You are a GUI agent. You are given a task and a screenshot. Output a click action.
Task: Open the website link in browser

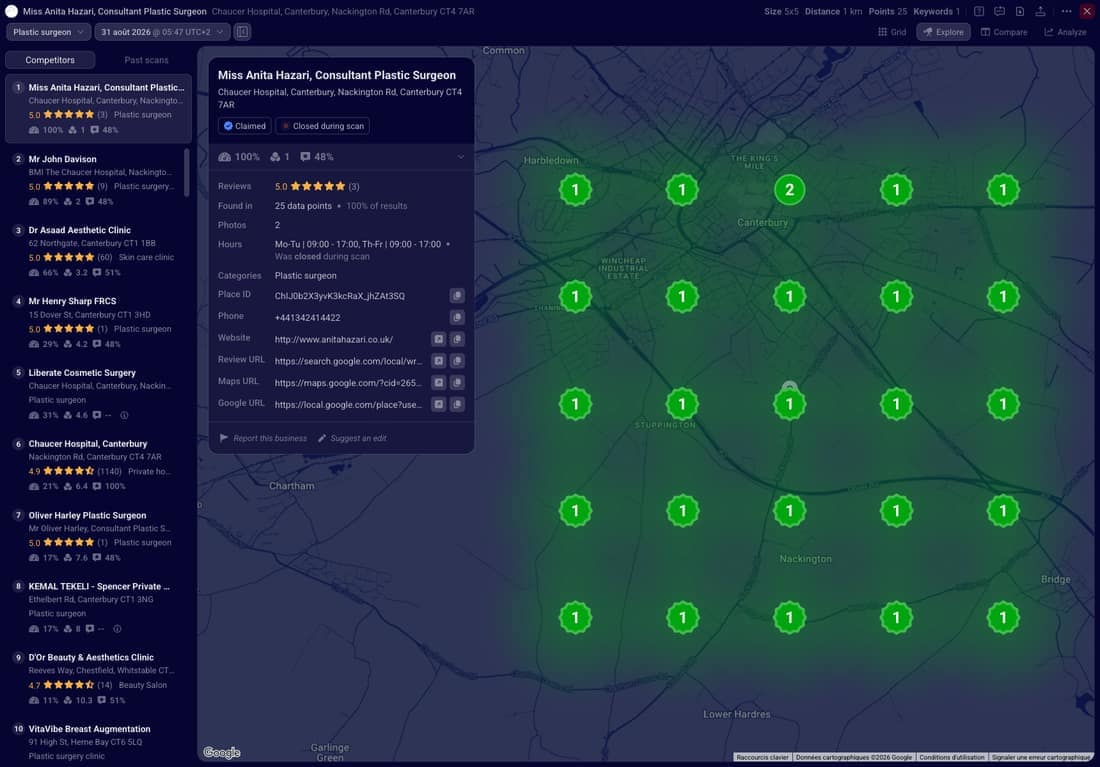(438, 339)
